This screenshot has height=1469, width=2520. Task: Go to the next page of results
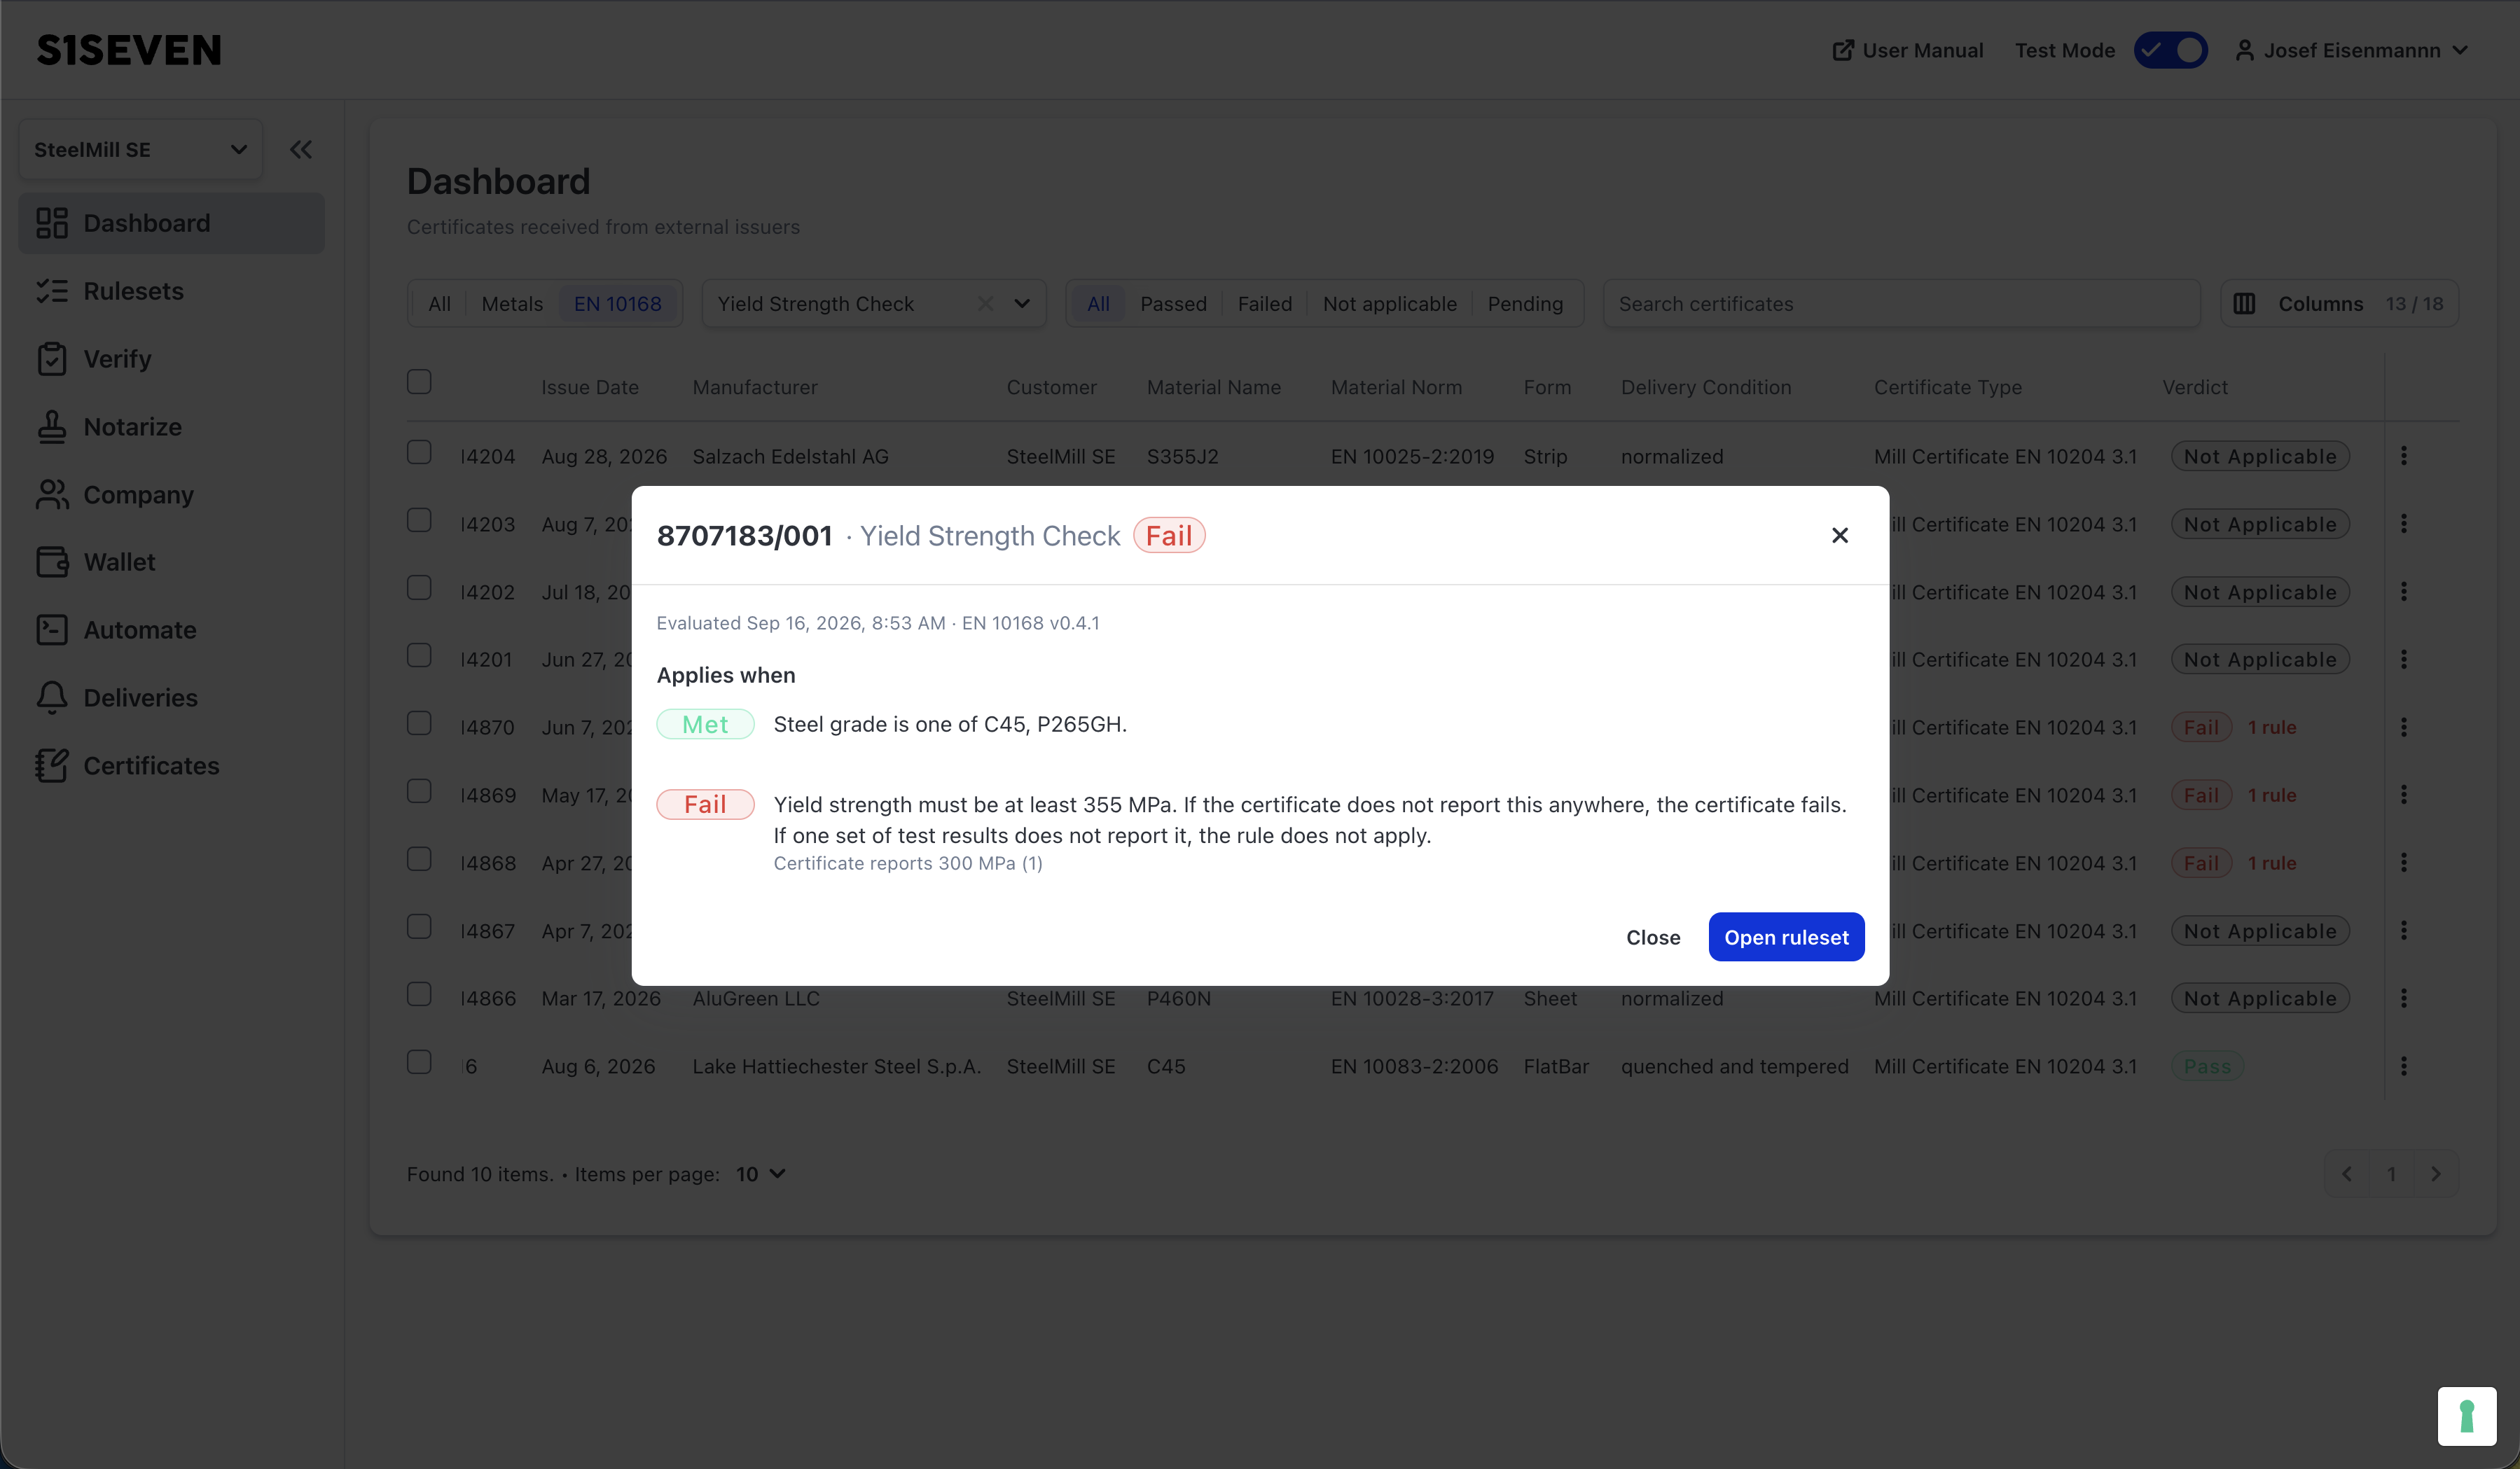(2436, 1174)
